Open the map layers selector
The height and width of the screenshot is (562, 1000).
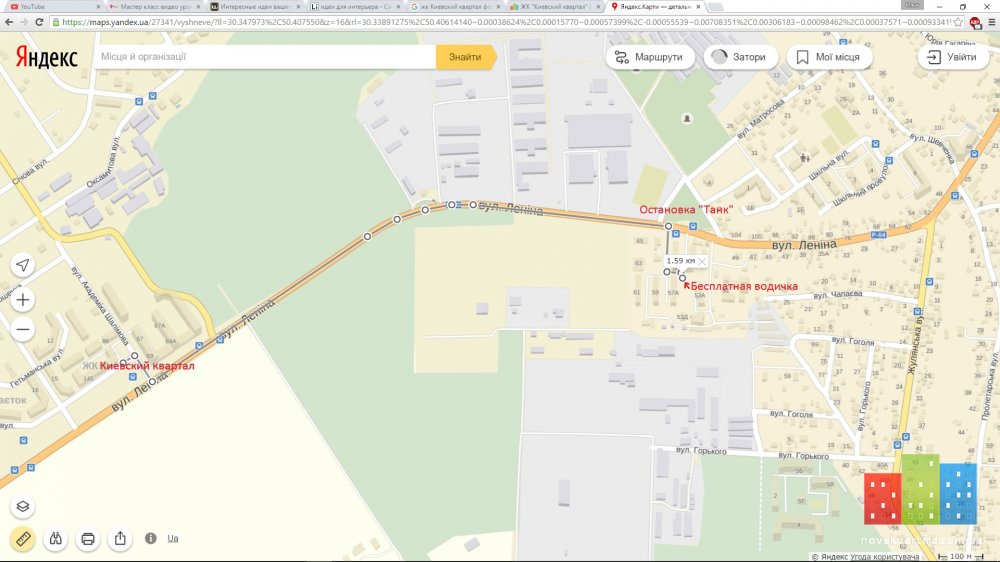coord(23,507)
